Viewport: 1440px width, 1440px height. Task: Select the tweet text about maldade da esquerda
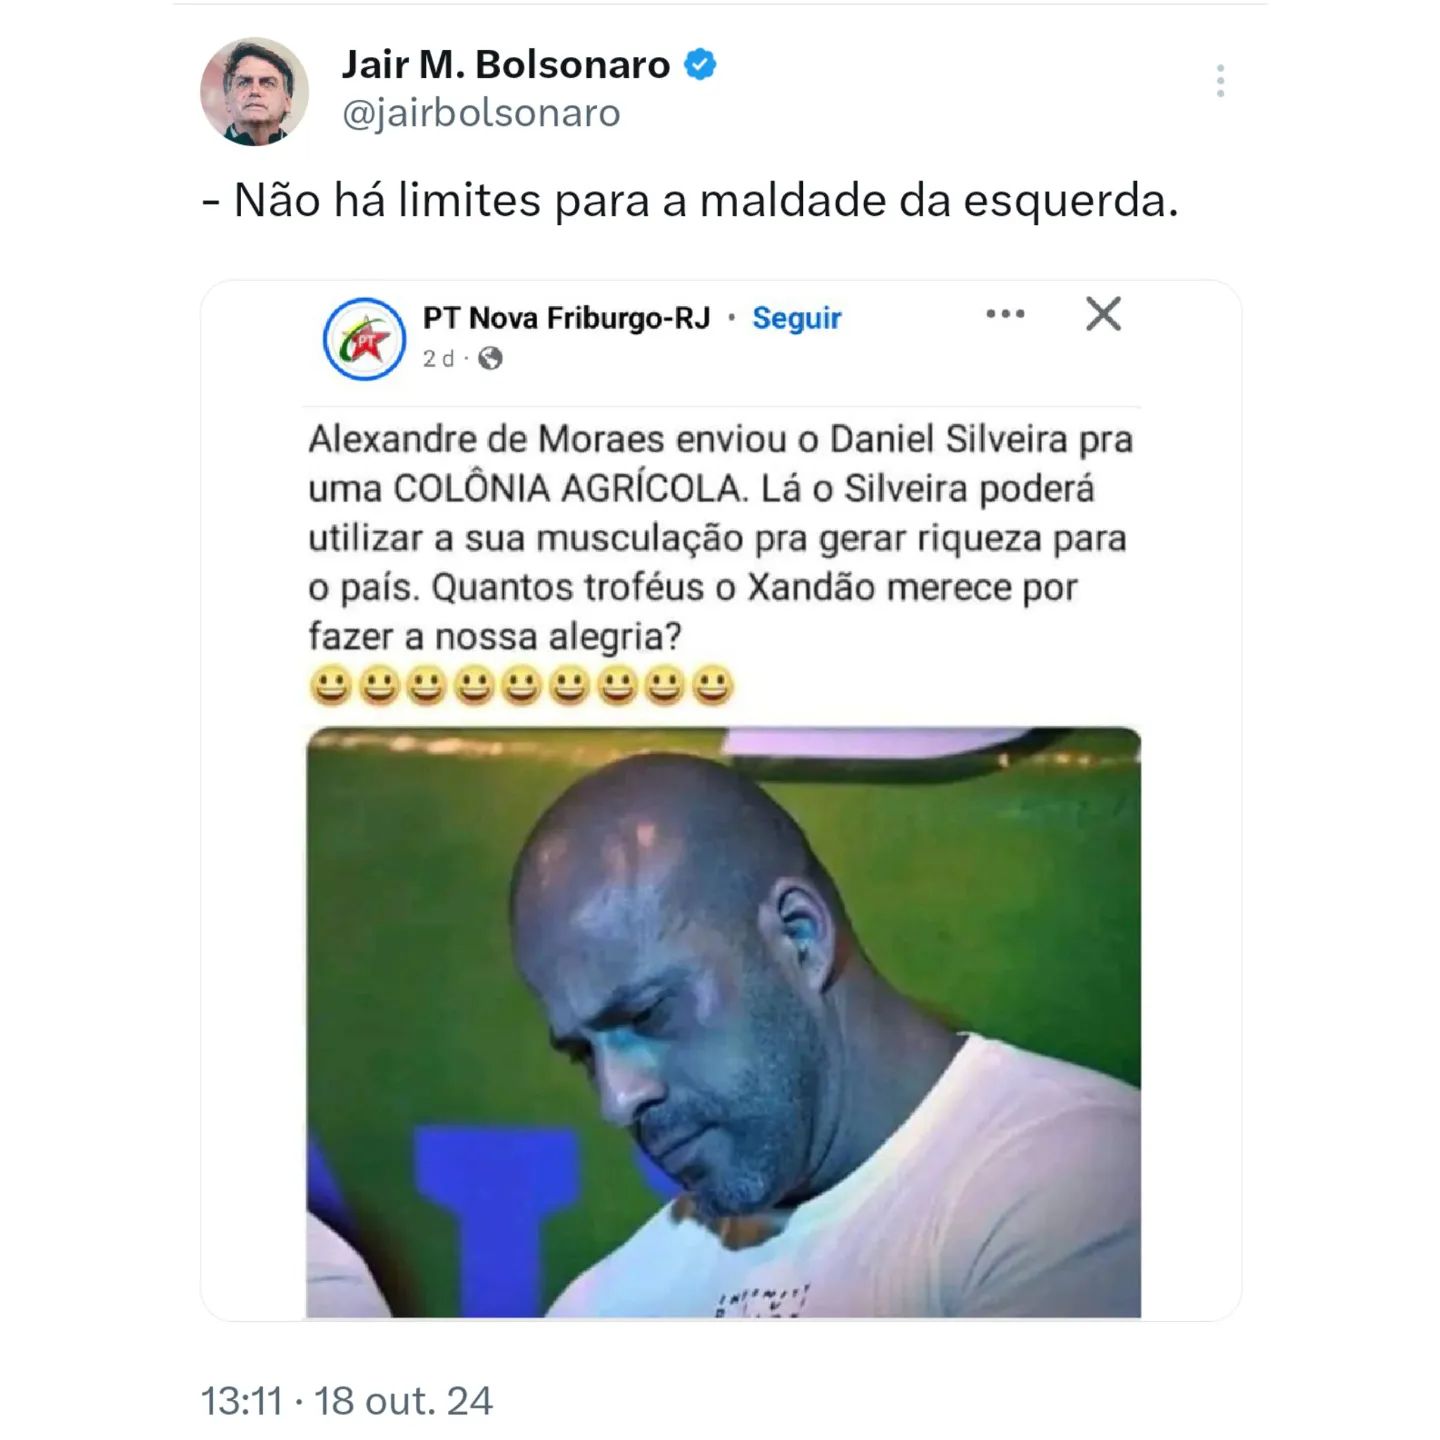coord(691,200)
